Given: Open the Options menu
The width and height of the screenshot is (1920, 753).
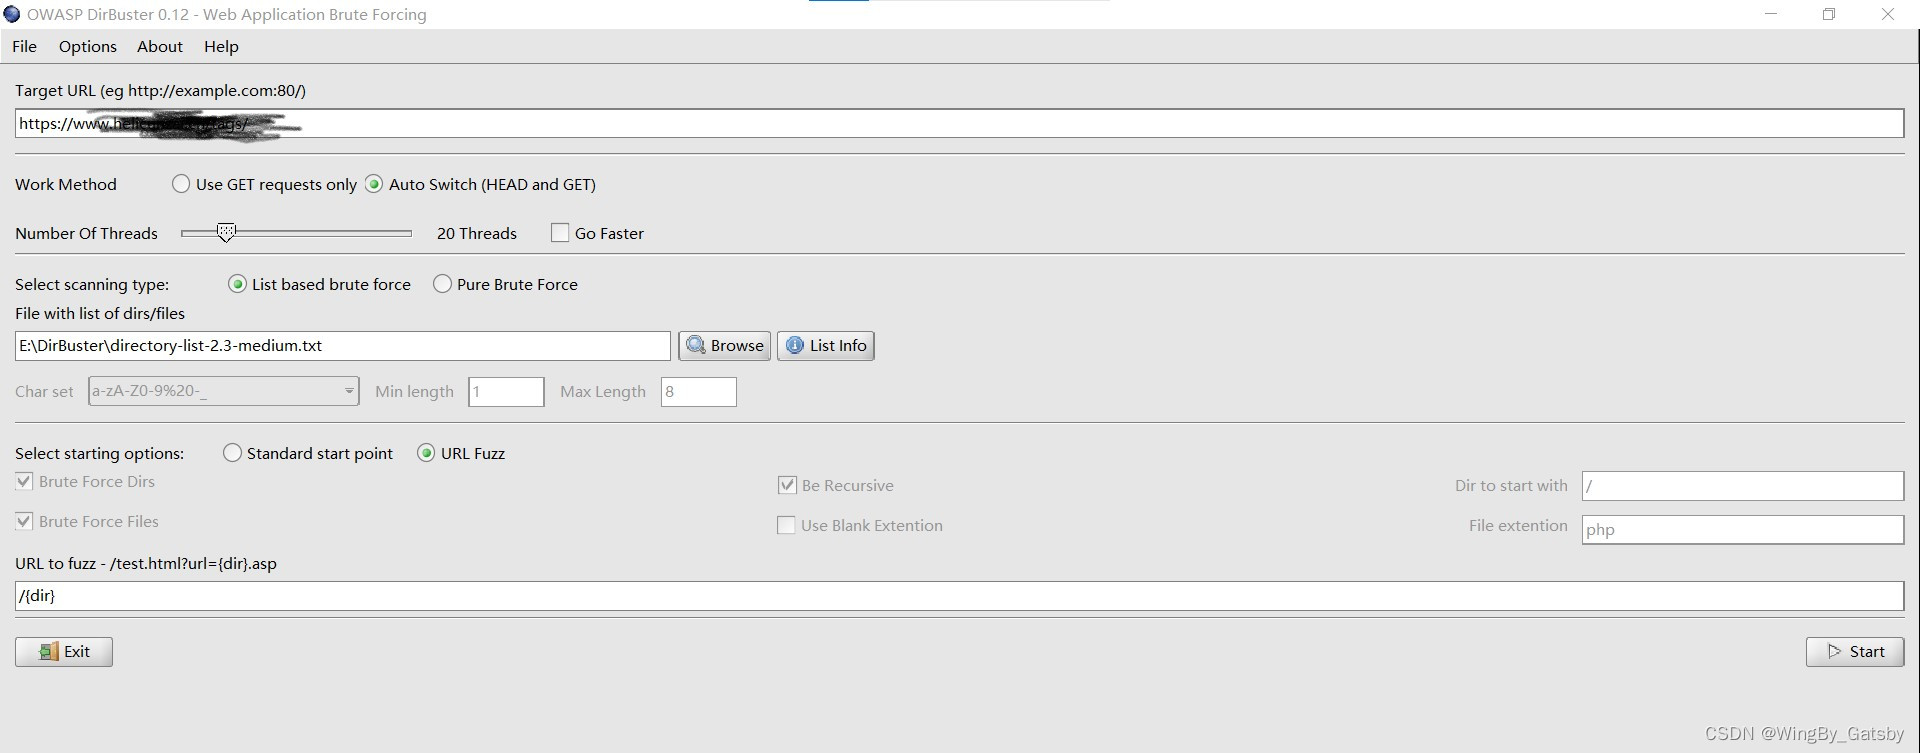Looking at the screenshot, I should click(x=87, y=46).
